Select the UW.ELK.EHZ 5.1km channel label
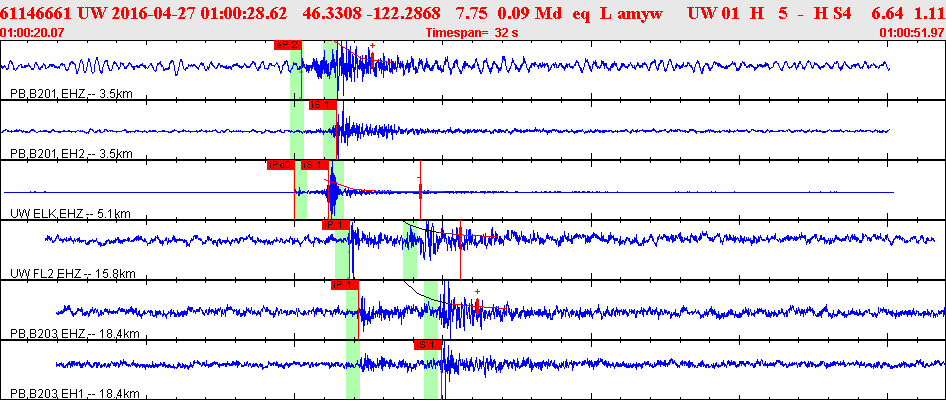 71,214
